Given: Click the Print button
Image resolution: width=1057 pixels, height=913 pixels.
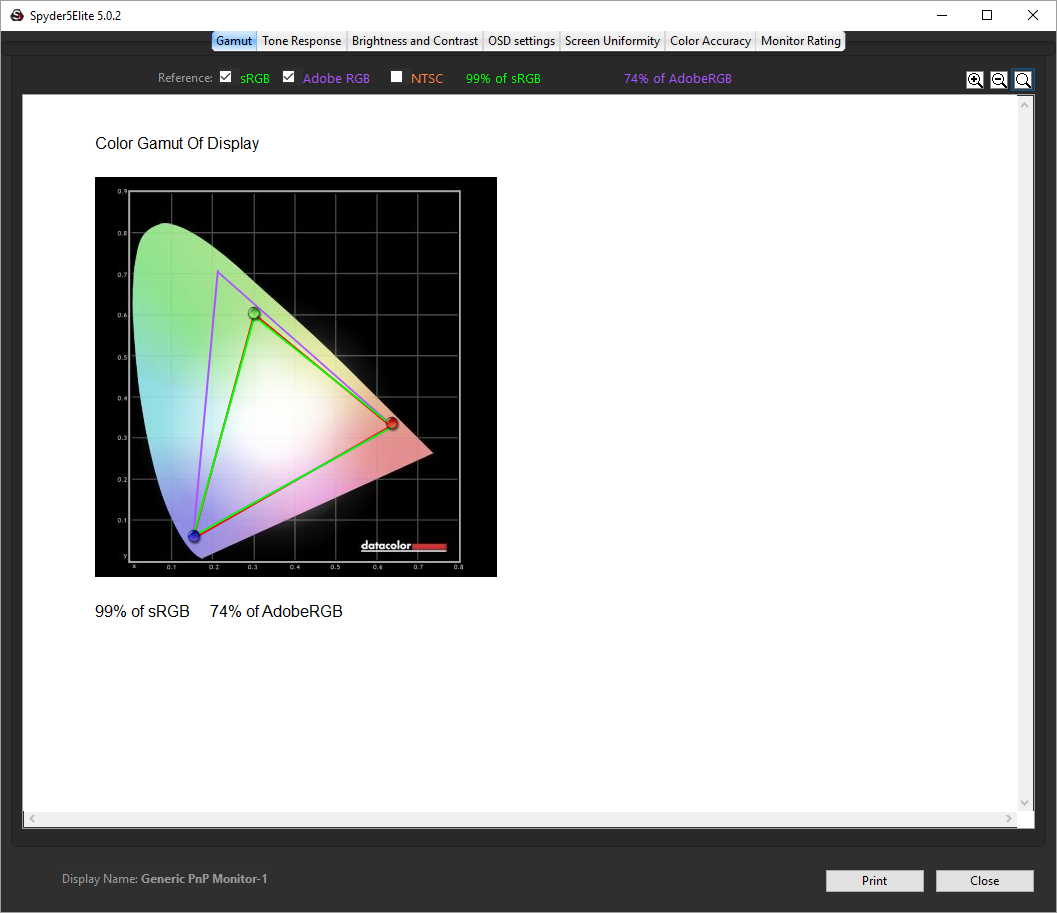Looking at the screenshot, I should click(874, 881).
